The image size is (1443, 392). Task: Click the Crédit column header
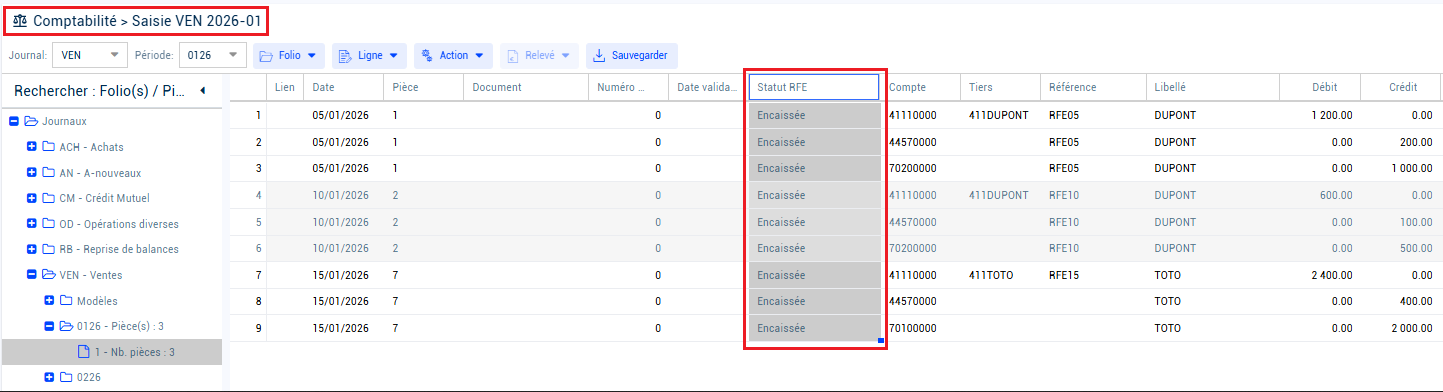click(1401, 87)
